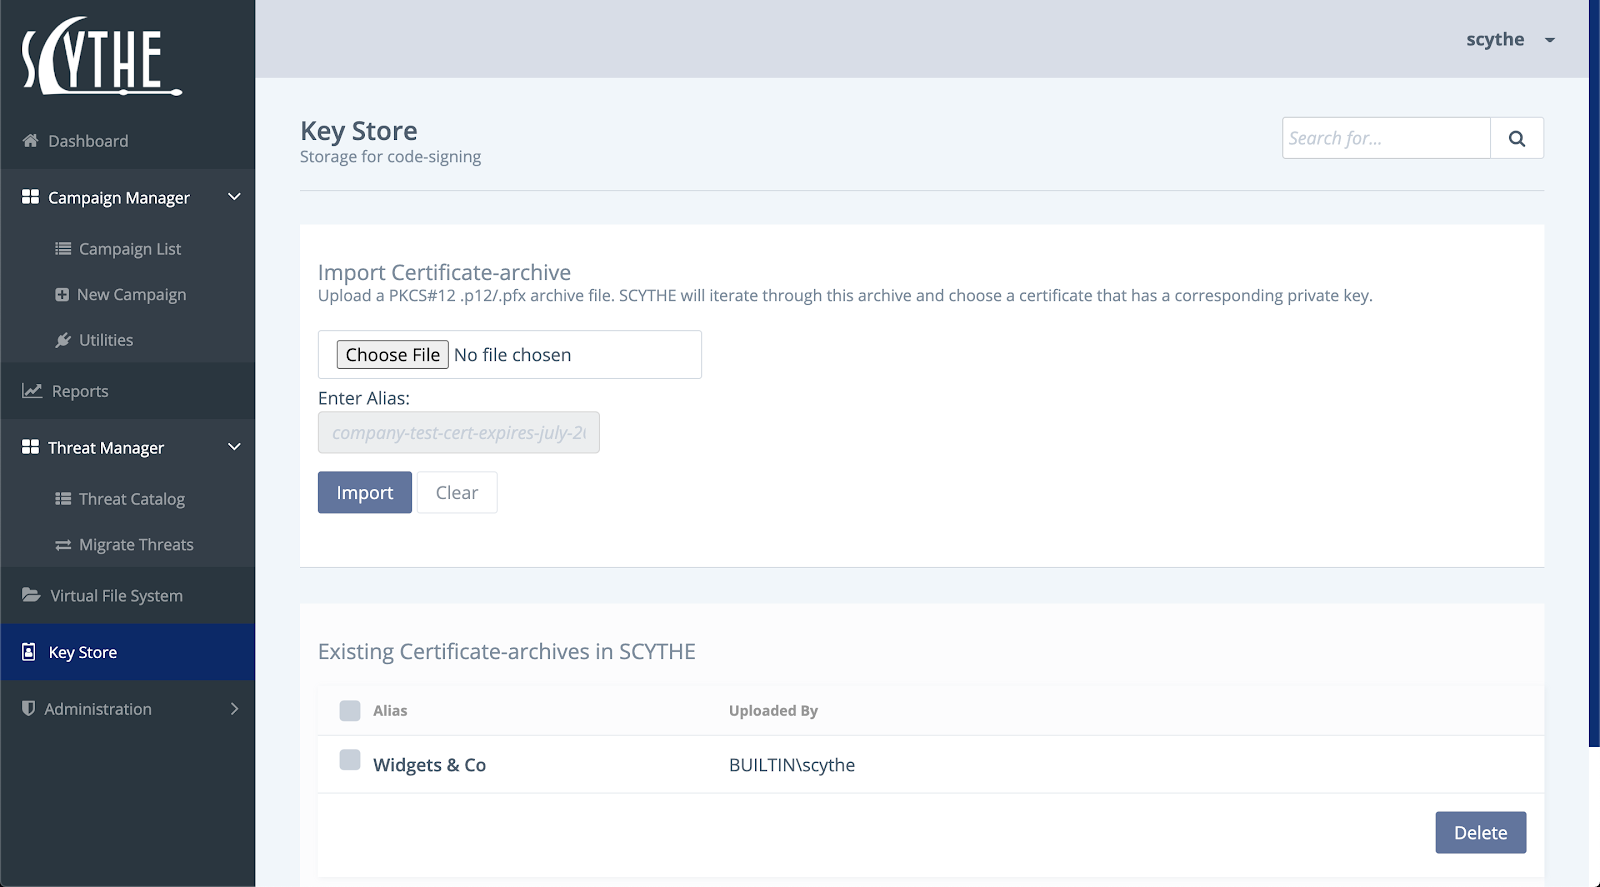The width and height of the screenshot is (1600, 887).
Task: Click the Reports chart icon
Action: 32,390
